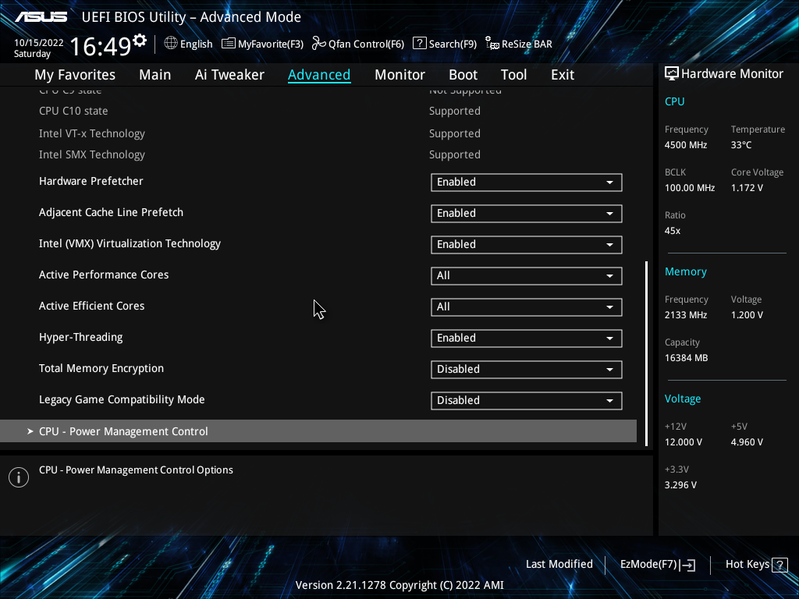Click the settings list scrollbar
This screenshot has height=599, width=799.
[647, 353]
